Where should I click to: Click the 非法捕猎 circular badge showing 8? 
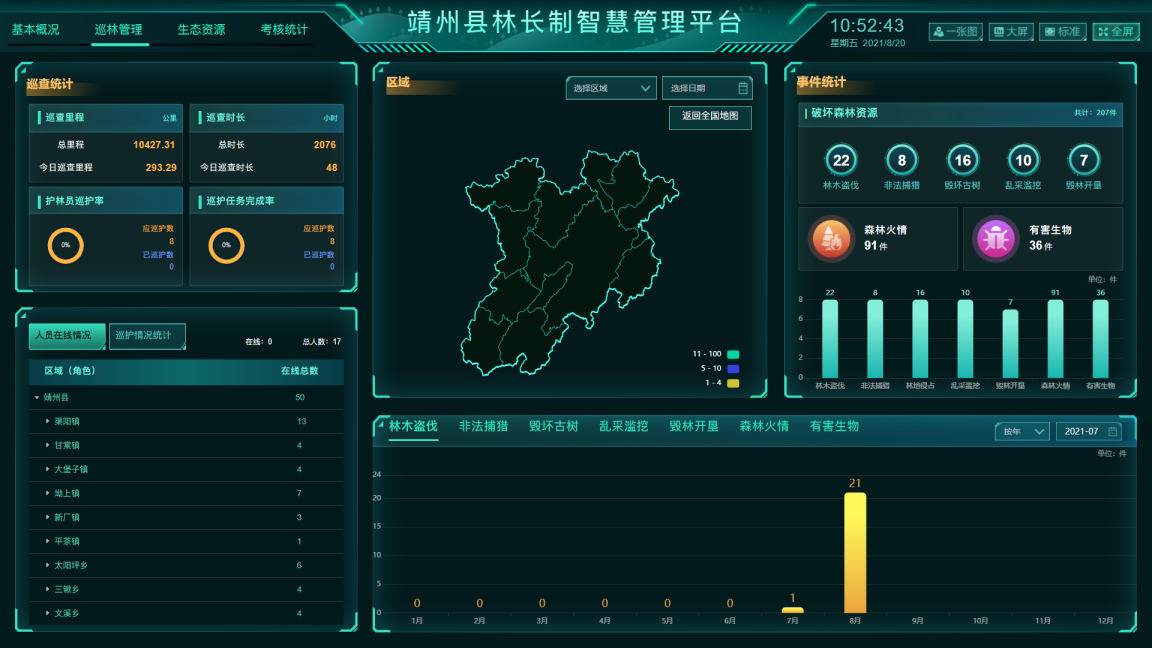tap(902, 160)
